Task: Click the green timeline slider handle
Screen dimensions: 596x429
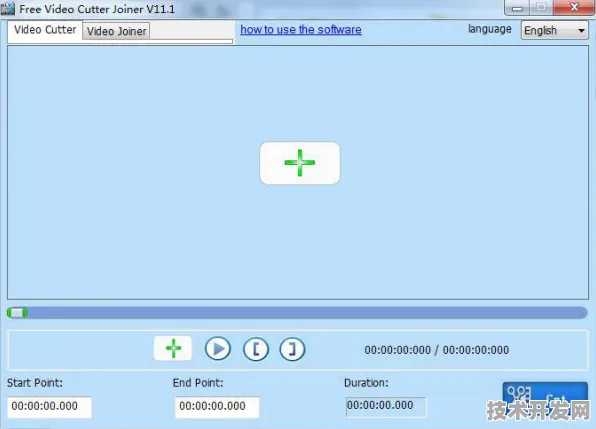Action: [x=17, y=313]
